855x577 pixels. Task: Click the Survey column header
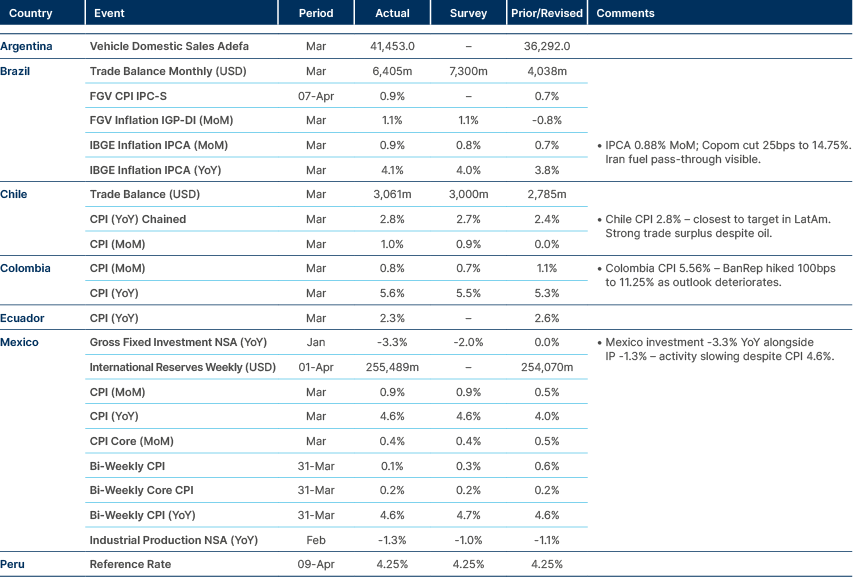(x=467, y=13)
